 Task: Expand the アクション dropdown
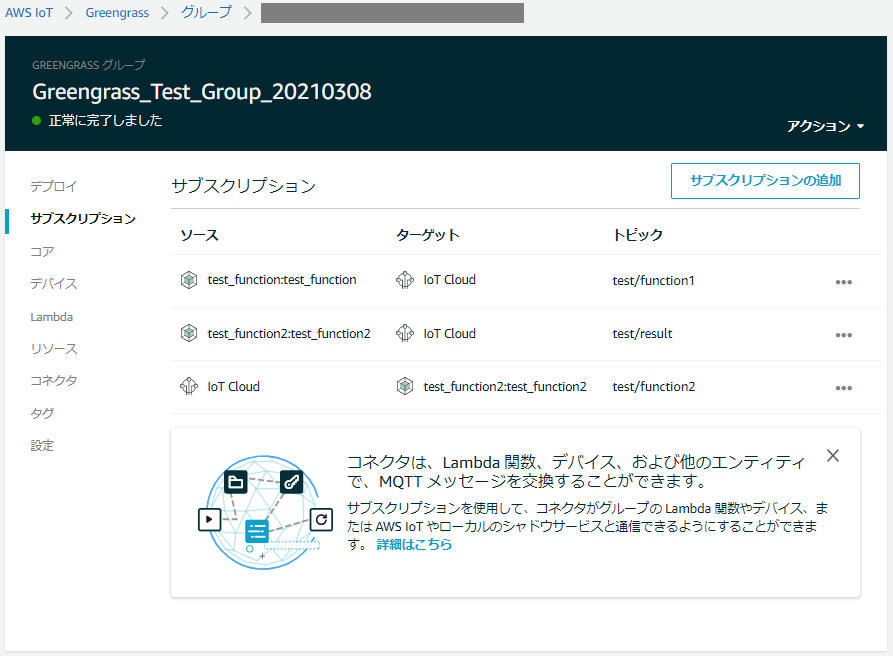click(825, 126)
